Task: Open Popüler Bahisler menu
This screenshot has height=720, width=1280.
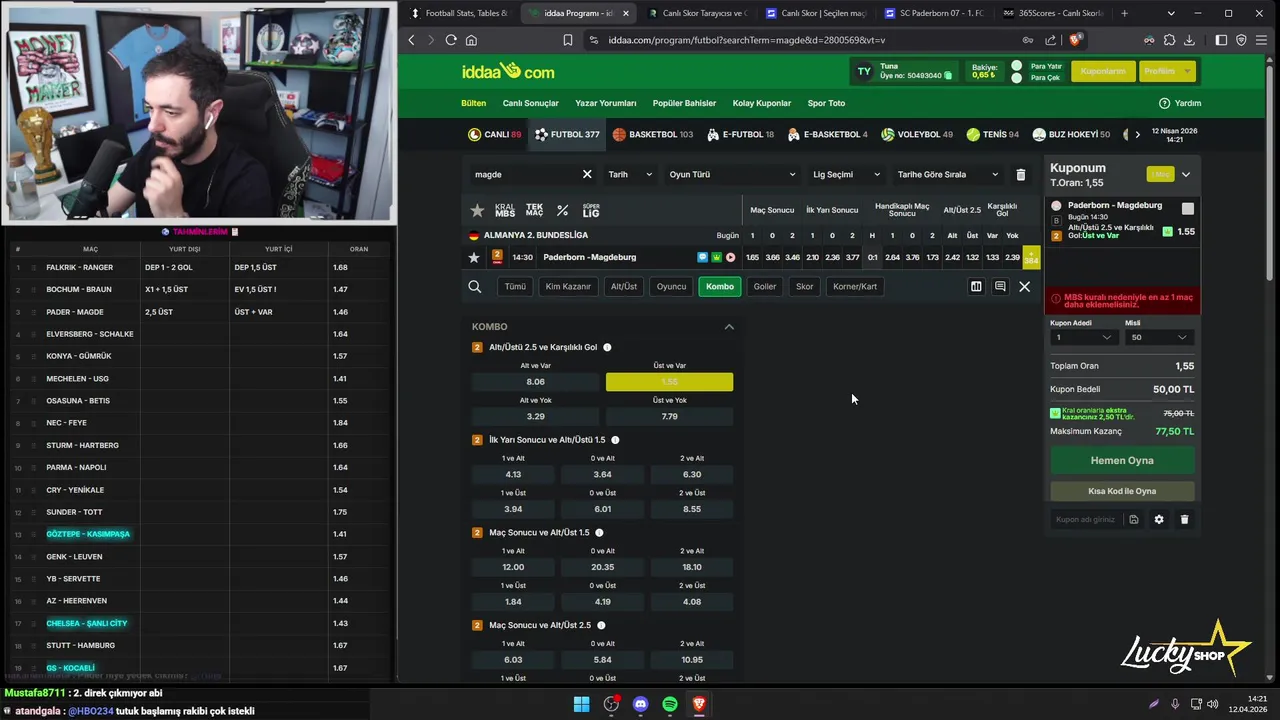Action: pyautogui.click(x=685, y=103)
